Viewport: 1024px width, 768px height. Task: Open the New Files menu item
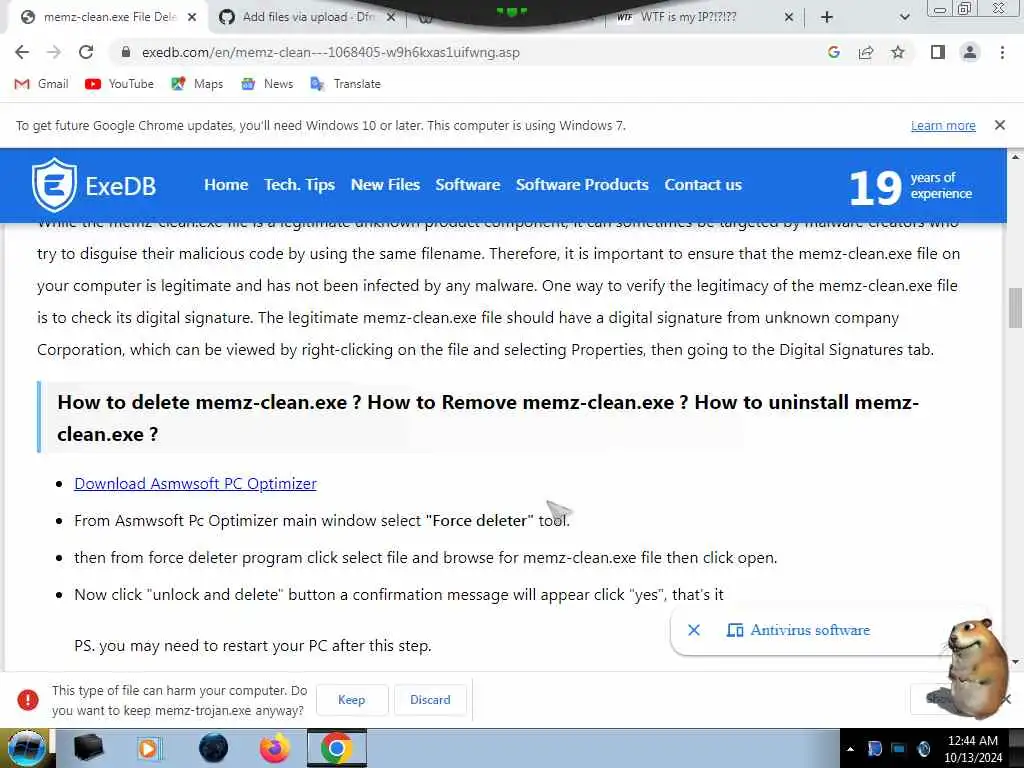pos(385,185)
